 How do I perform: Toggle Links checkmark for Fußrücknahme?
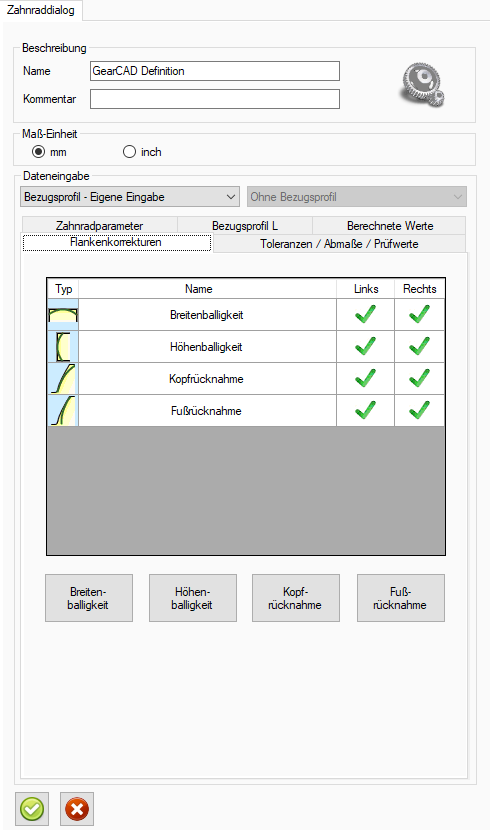click(x=365, y=410)
